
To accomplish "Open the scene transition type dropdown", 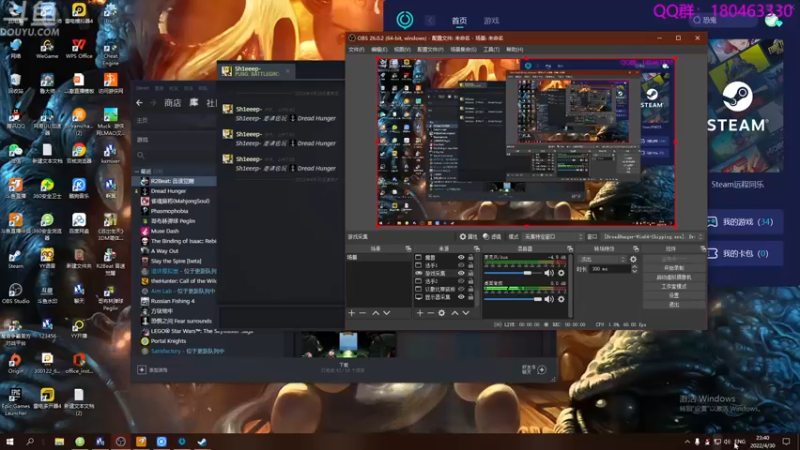I will (x=602, y=259).
